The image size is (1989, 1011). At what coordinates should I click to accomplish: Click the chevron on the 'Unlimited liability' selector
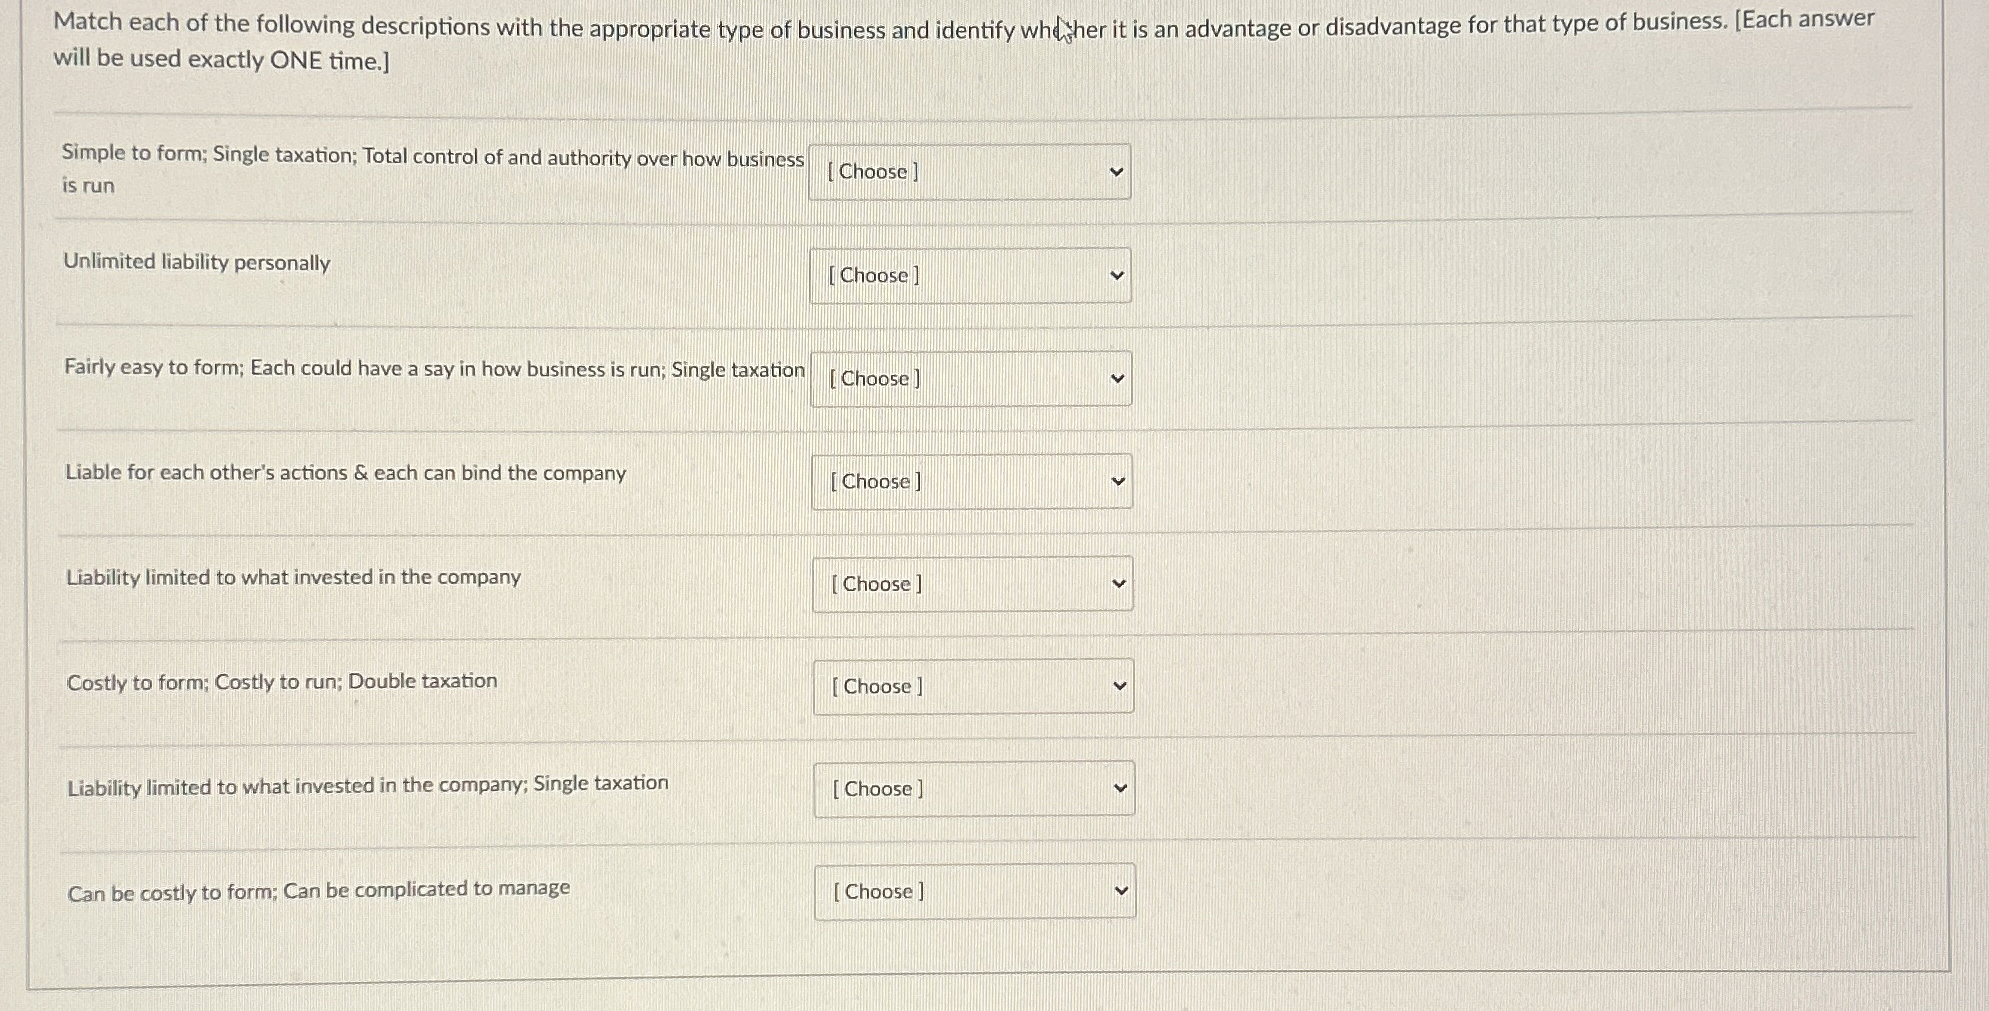coord(1117,274)
